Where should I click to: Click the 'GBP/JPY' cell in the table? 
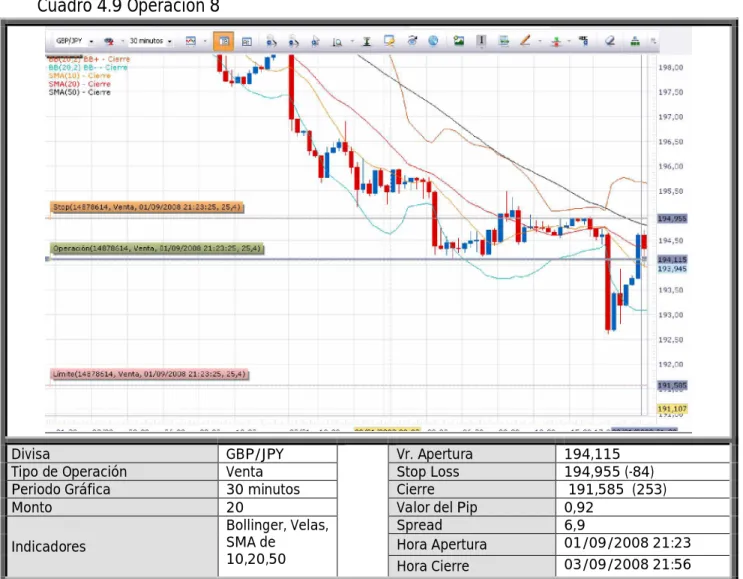[x=278, y=454]
